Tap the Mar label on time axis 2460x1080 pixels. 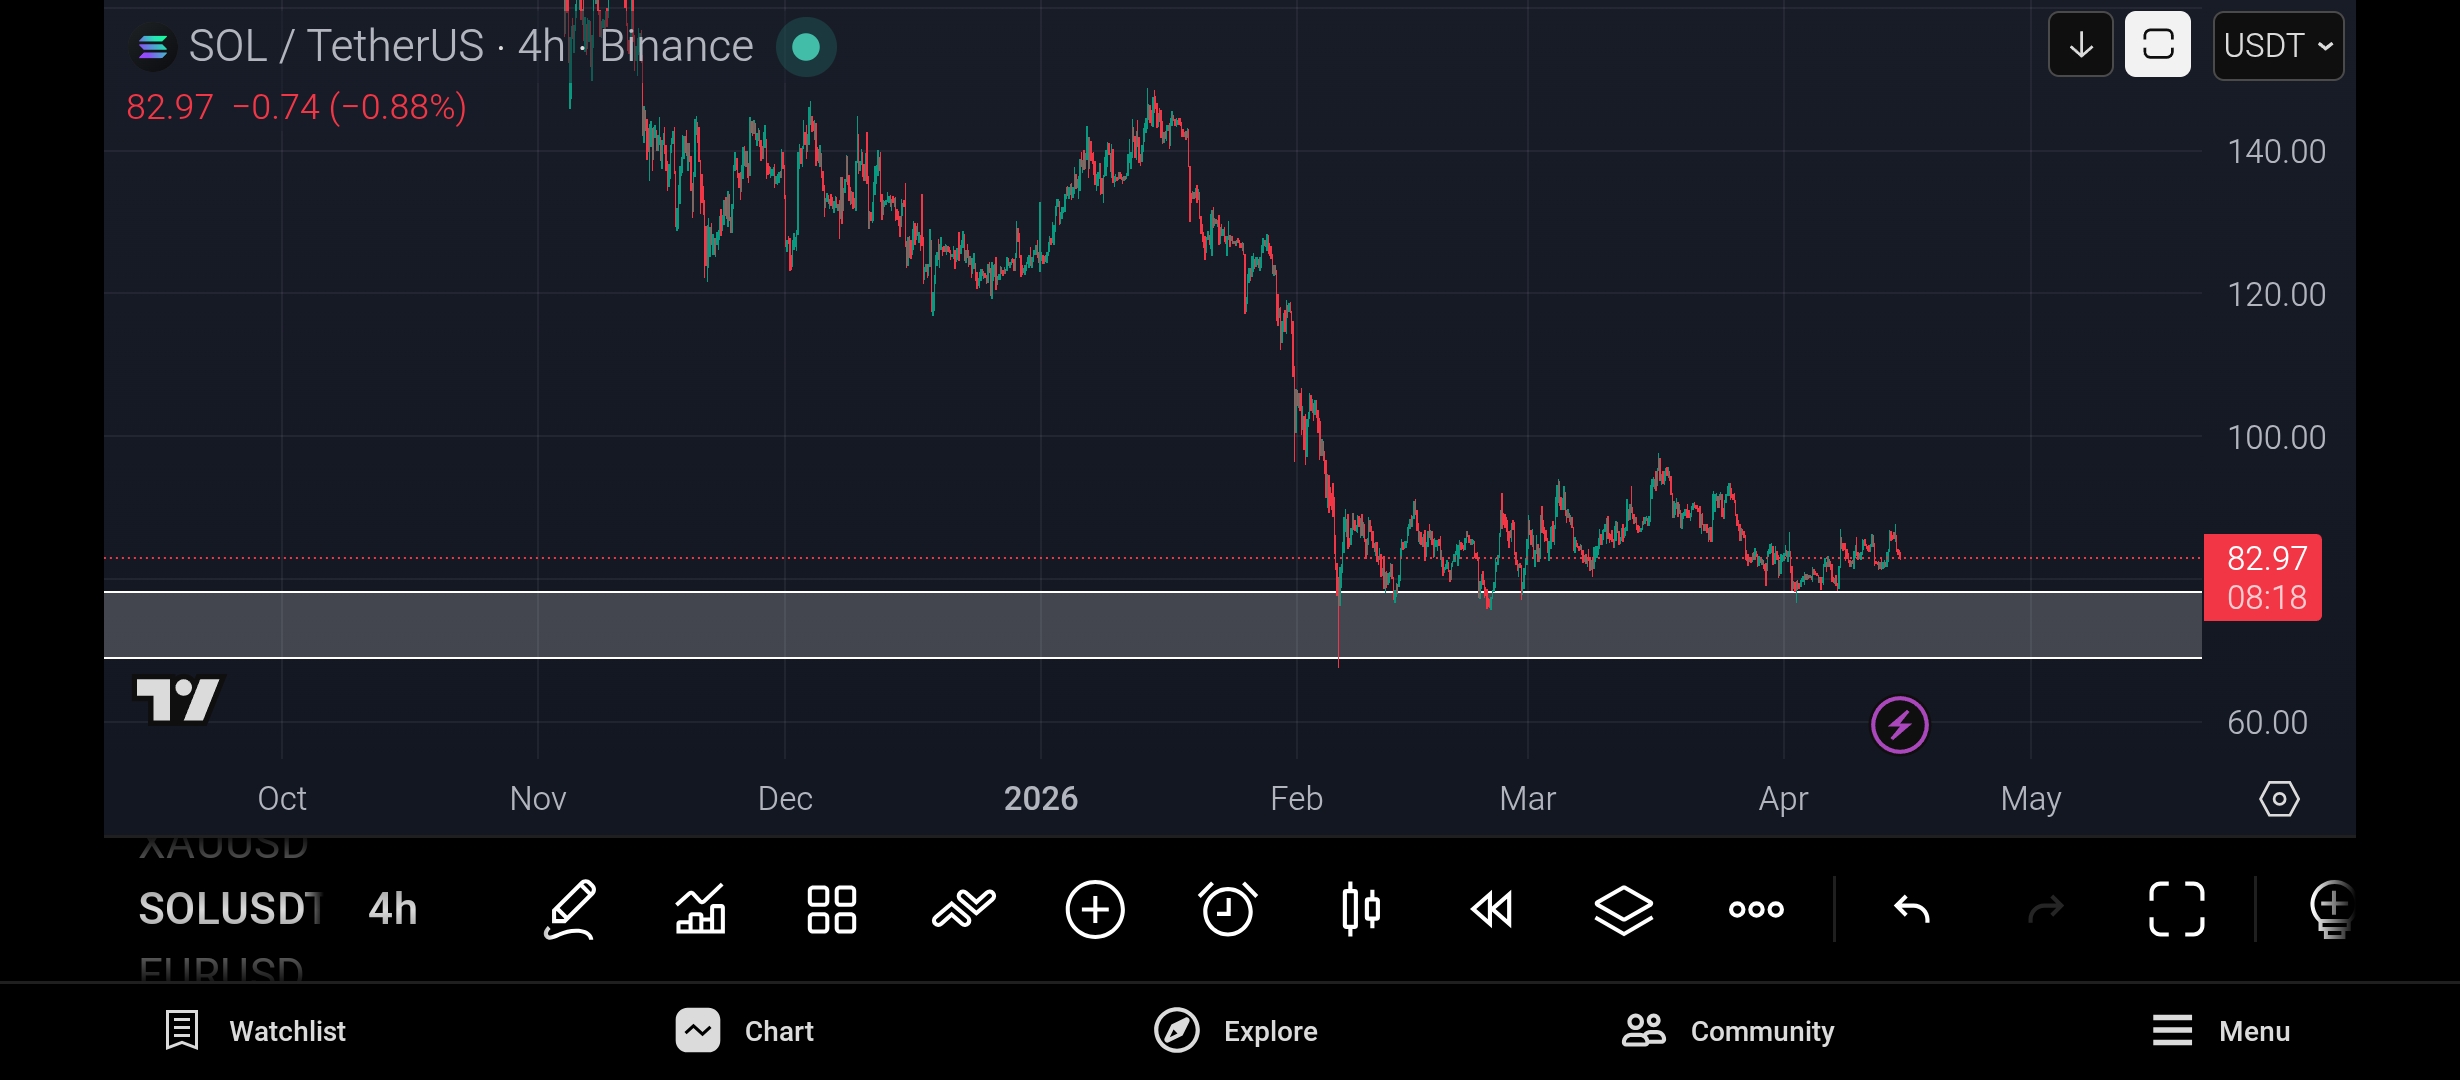[x=1528, y=798]
